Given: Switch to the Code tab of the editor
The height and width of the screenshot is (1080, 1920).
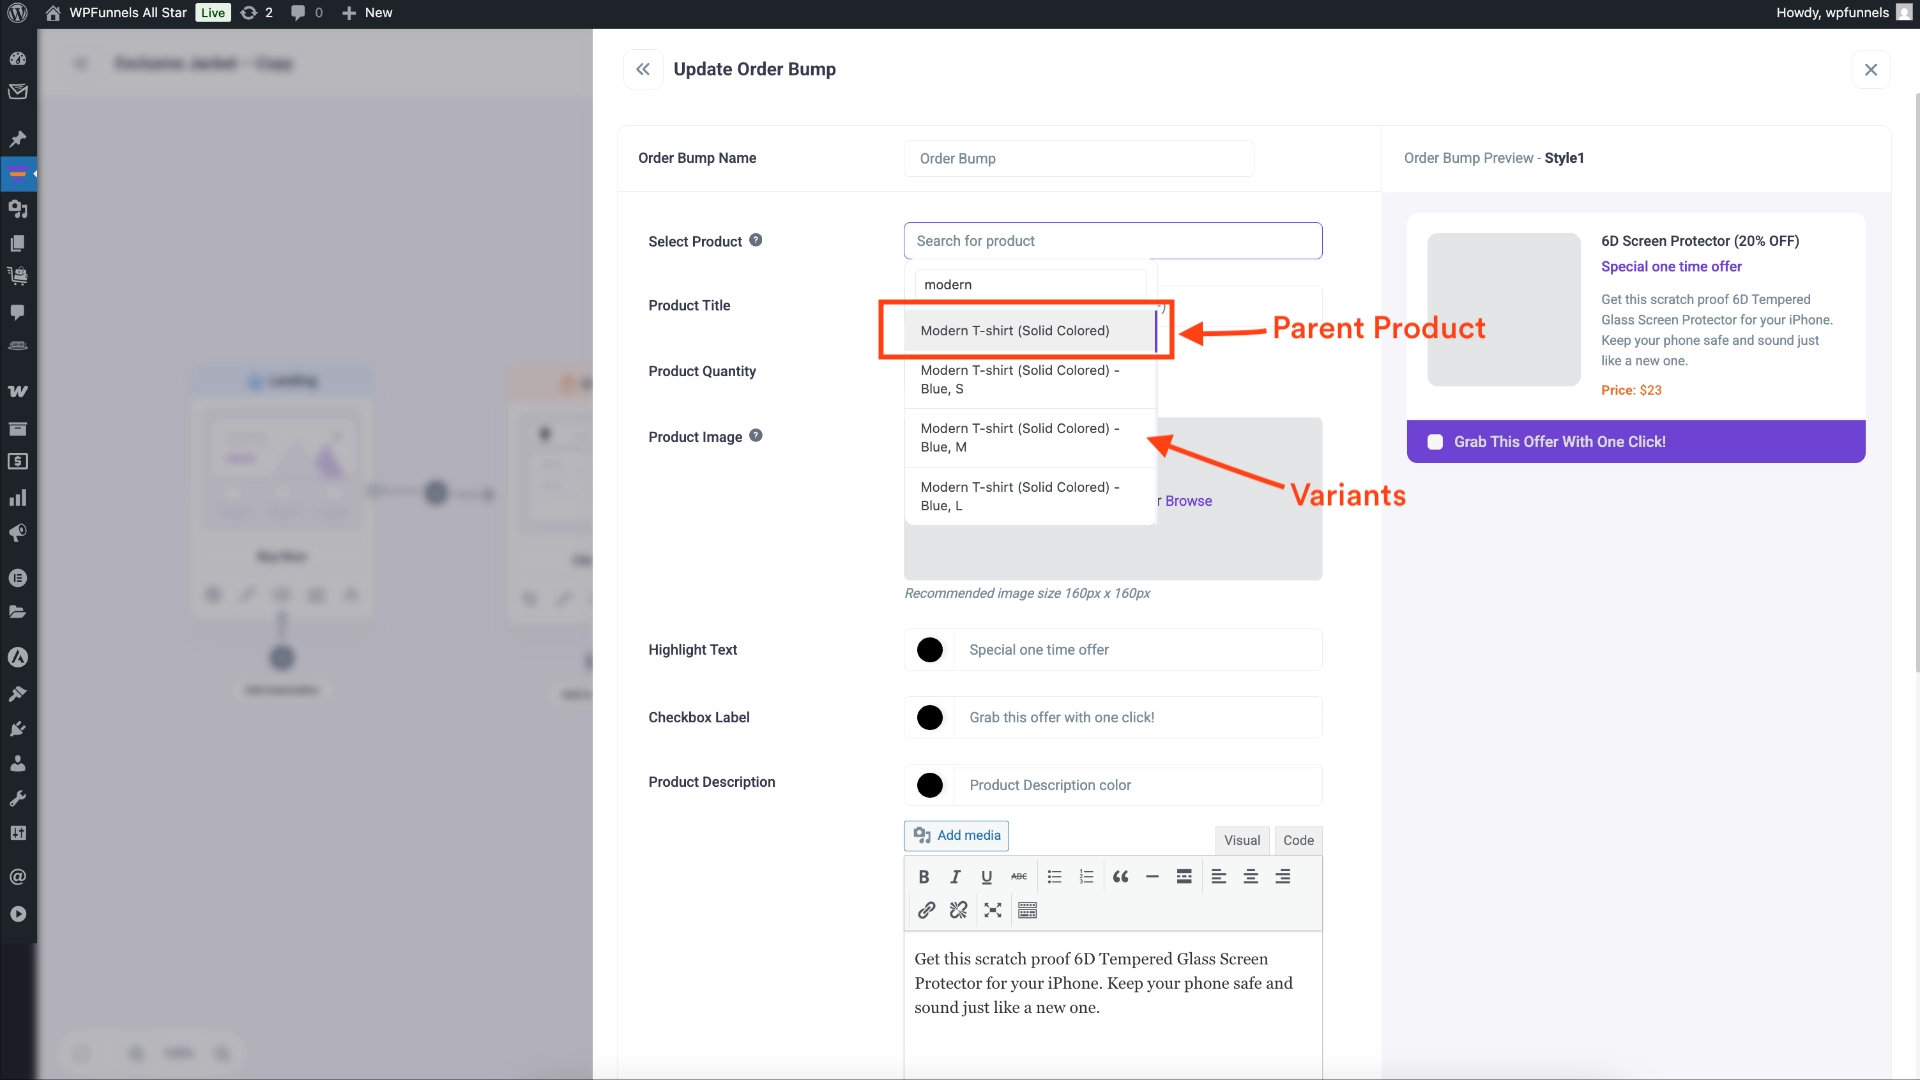Looking at the screenshot, I should click(1297, 840).
